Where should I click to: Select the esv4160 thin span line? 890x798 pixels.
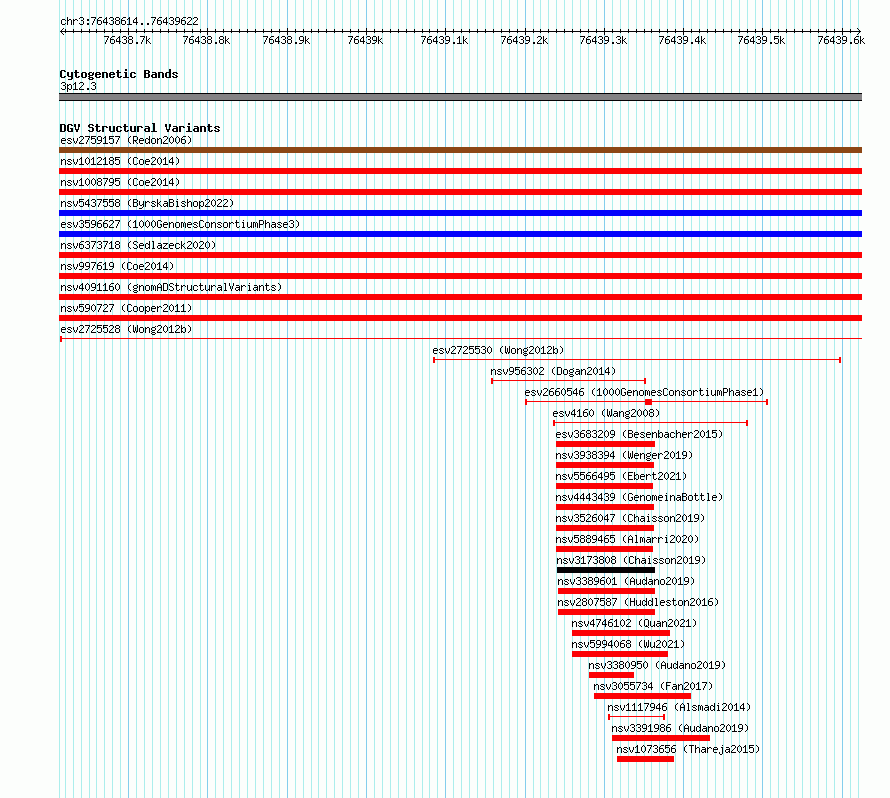(x=650, y=423)
